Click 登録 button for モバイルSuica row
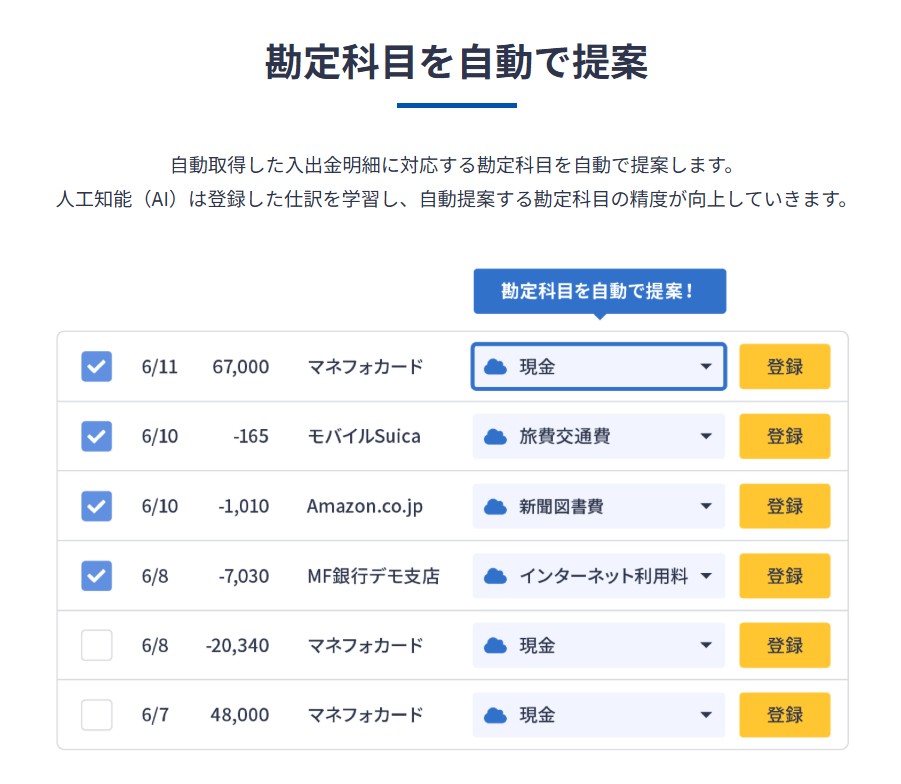Image resolution: width=901 pixels, height=784 pixels. 785,437
